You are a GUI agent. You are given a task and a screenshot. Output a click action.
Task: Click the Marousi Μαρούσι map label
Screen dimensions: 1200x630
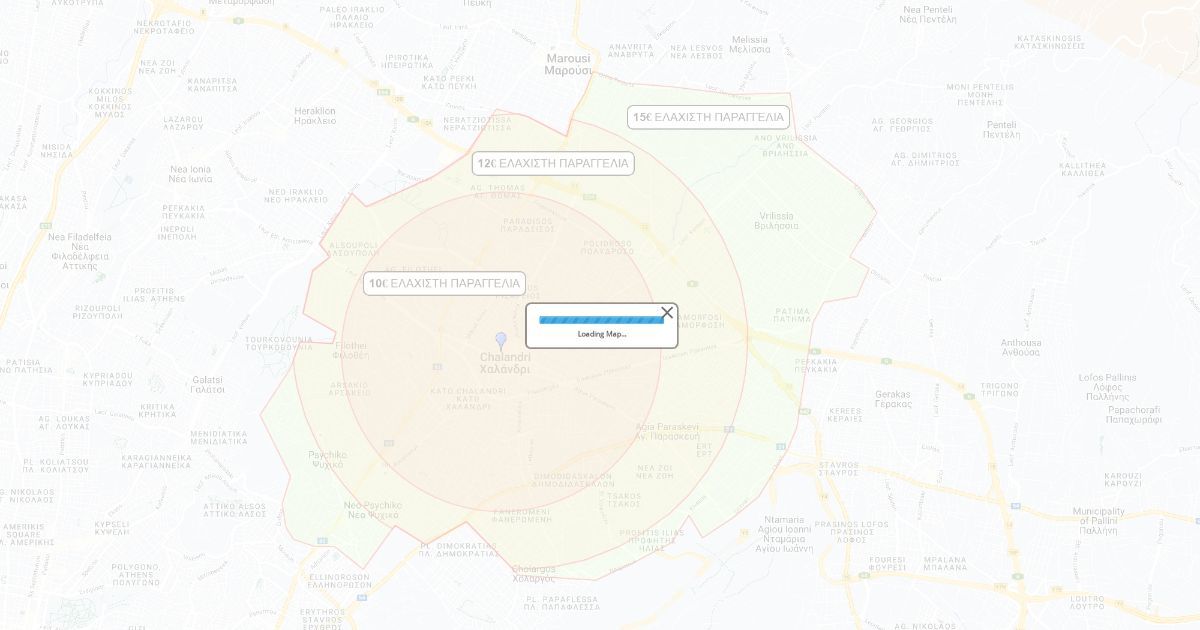(x=568, y=65)
